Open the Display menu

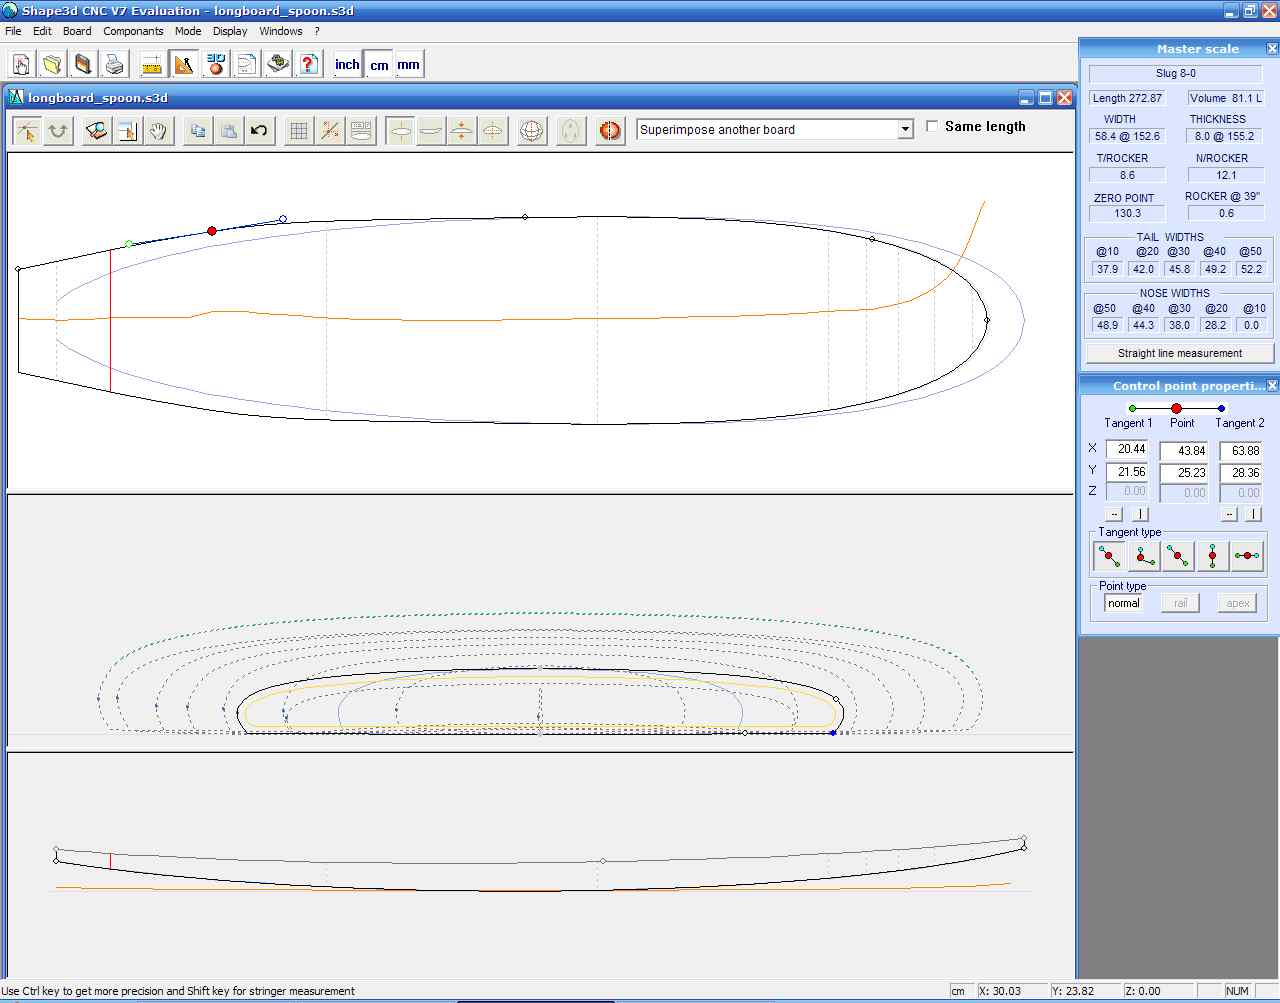(230, 31)
